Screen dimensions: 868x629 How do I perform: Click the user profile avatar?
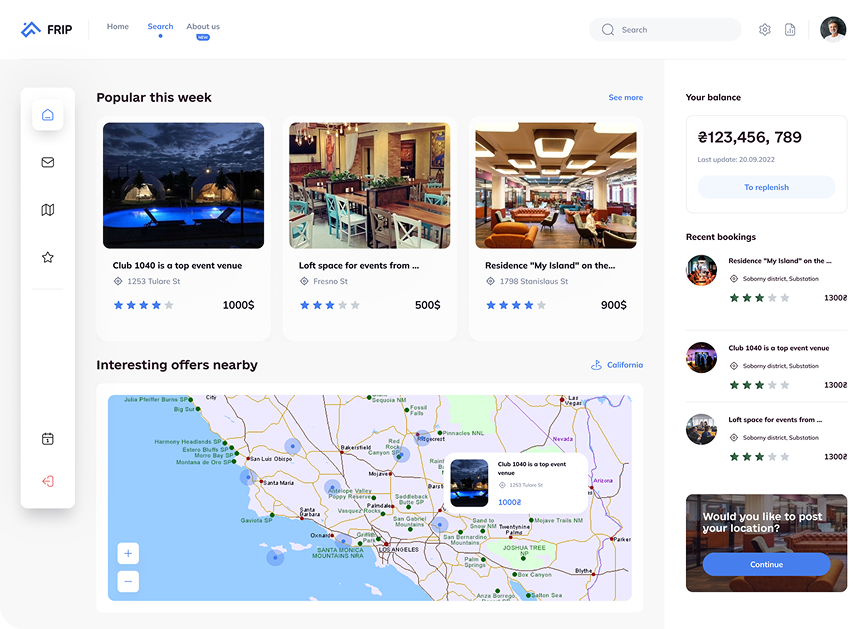point(832,30)
